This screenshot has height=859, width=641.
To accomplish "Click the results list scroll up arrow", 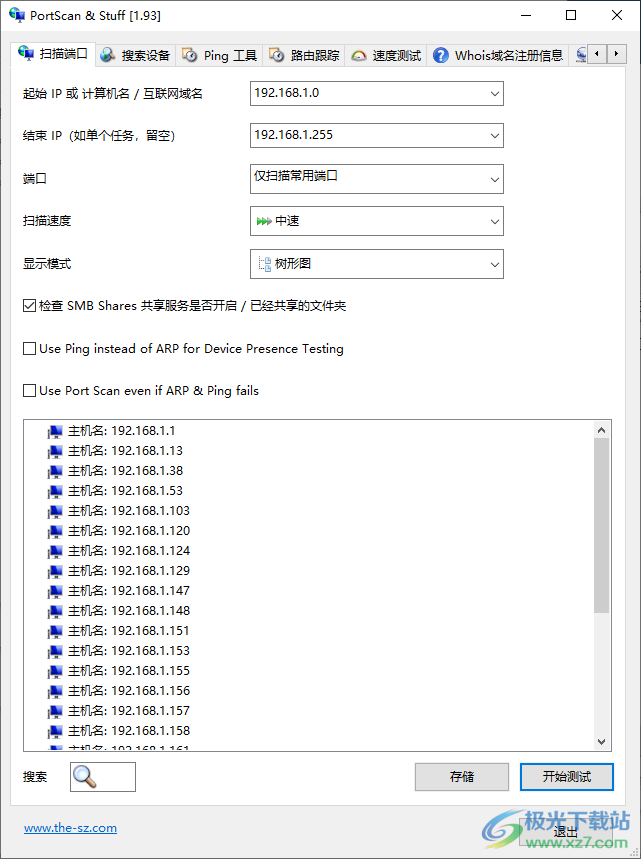I will click(602, 430).
